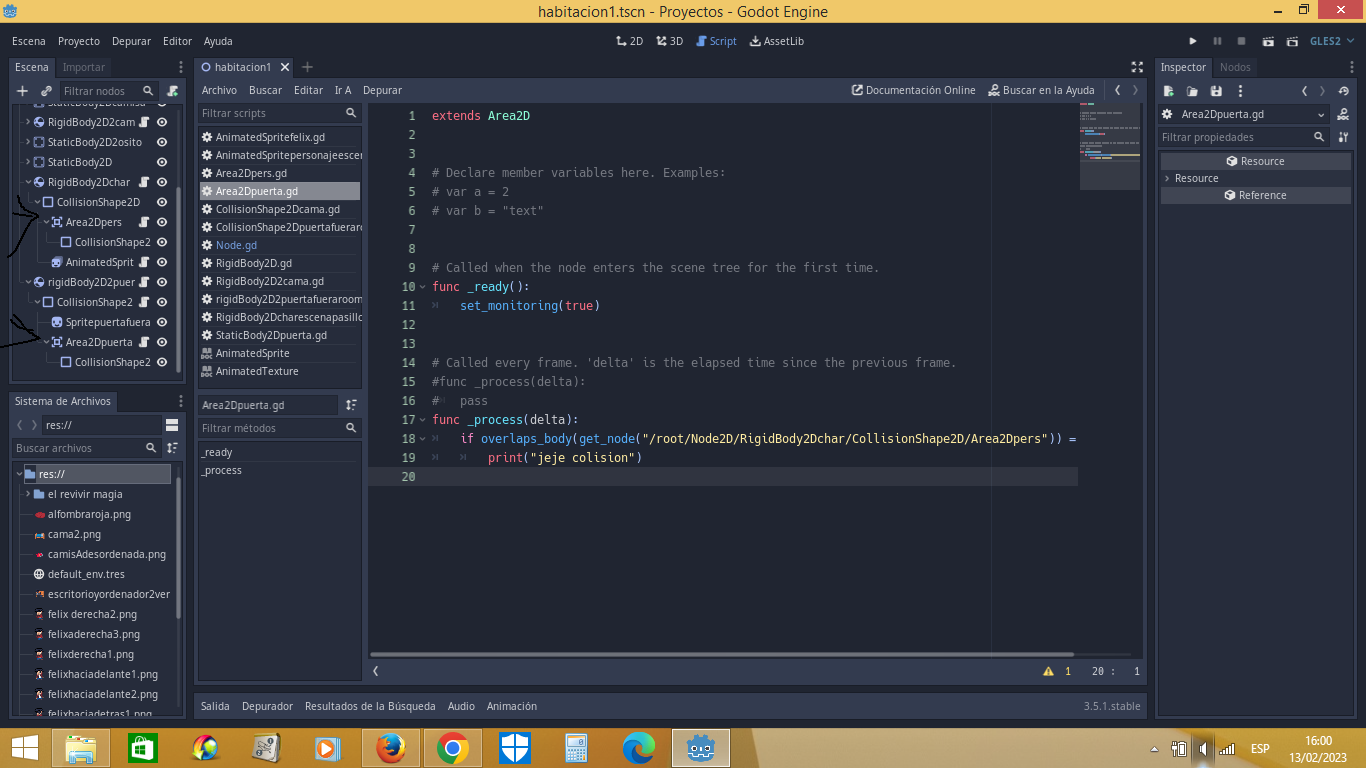Viewport: 1366px width, 768px height.
Task: Click the warning icon in script status bar
Action: pyautogui.click(x=1049, y=672)
